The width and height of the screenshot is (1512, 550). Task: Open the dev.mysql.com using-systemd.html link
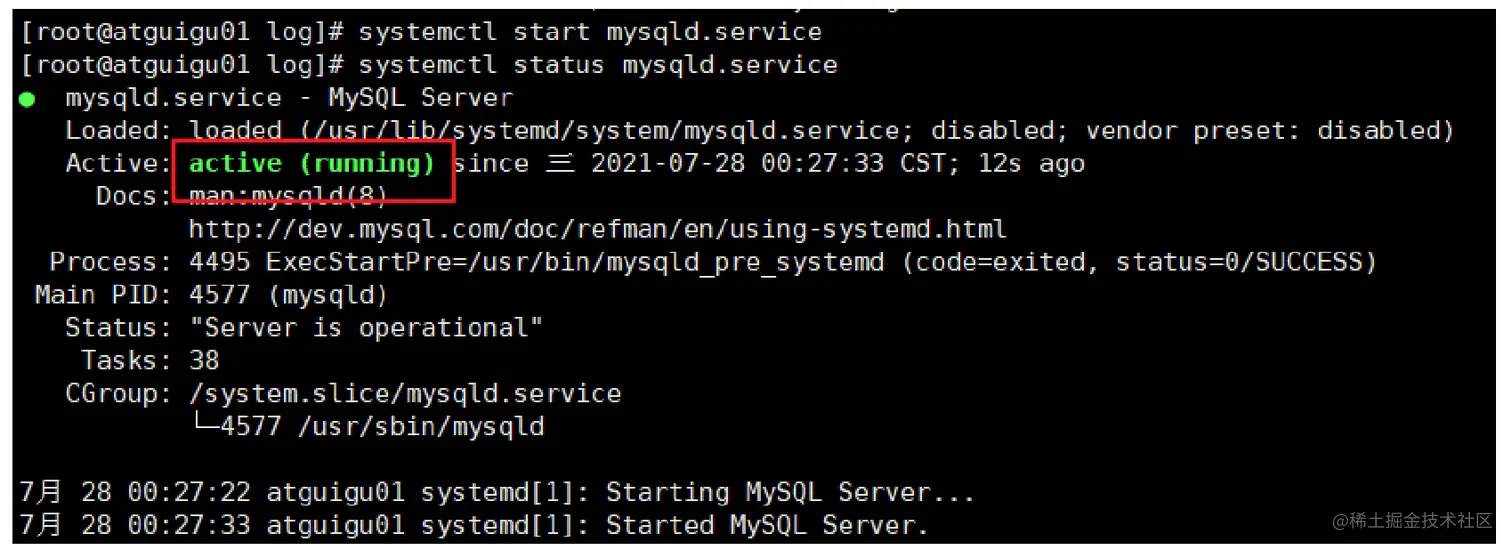(x=597, y=230)
